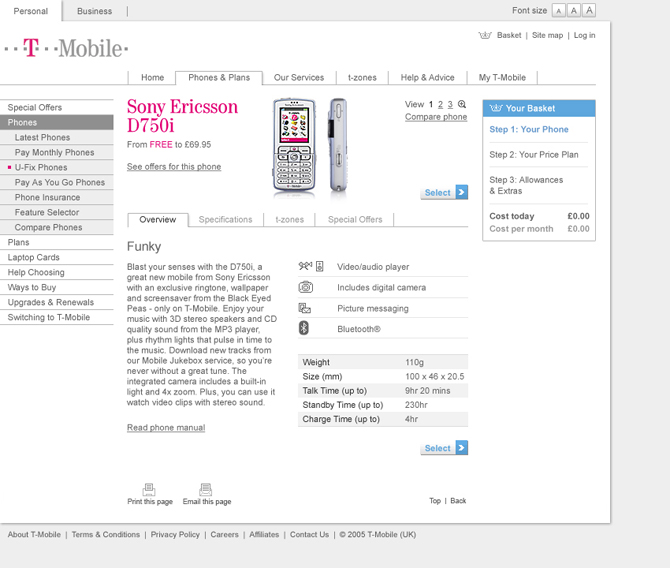This screenshot has height=568, width=670.
Task: Select Pay Monthly Phones in sidebar
Action: [54, 153]
